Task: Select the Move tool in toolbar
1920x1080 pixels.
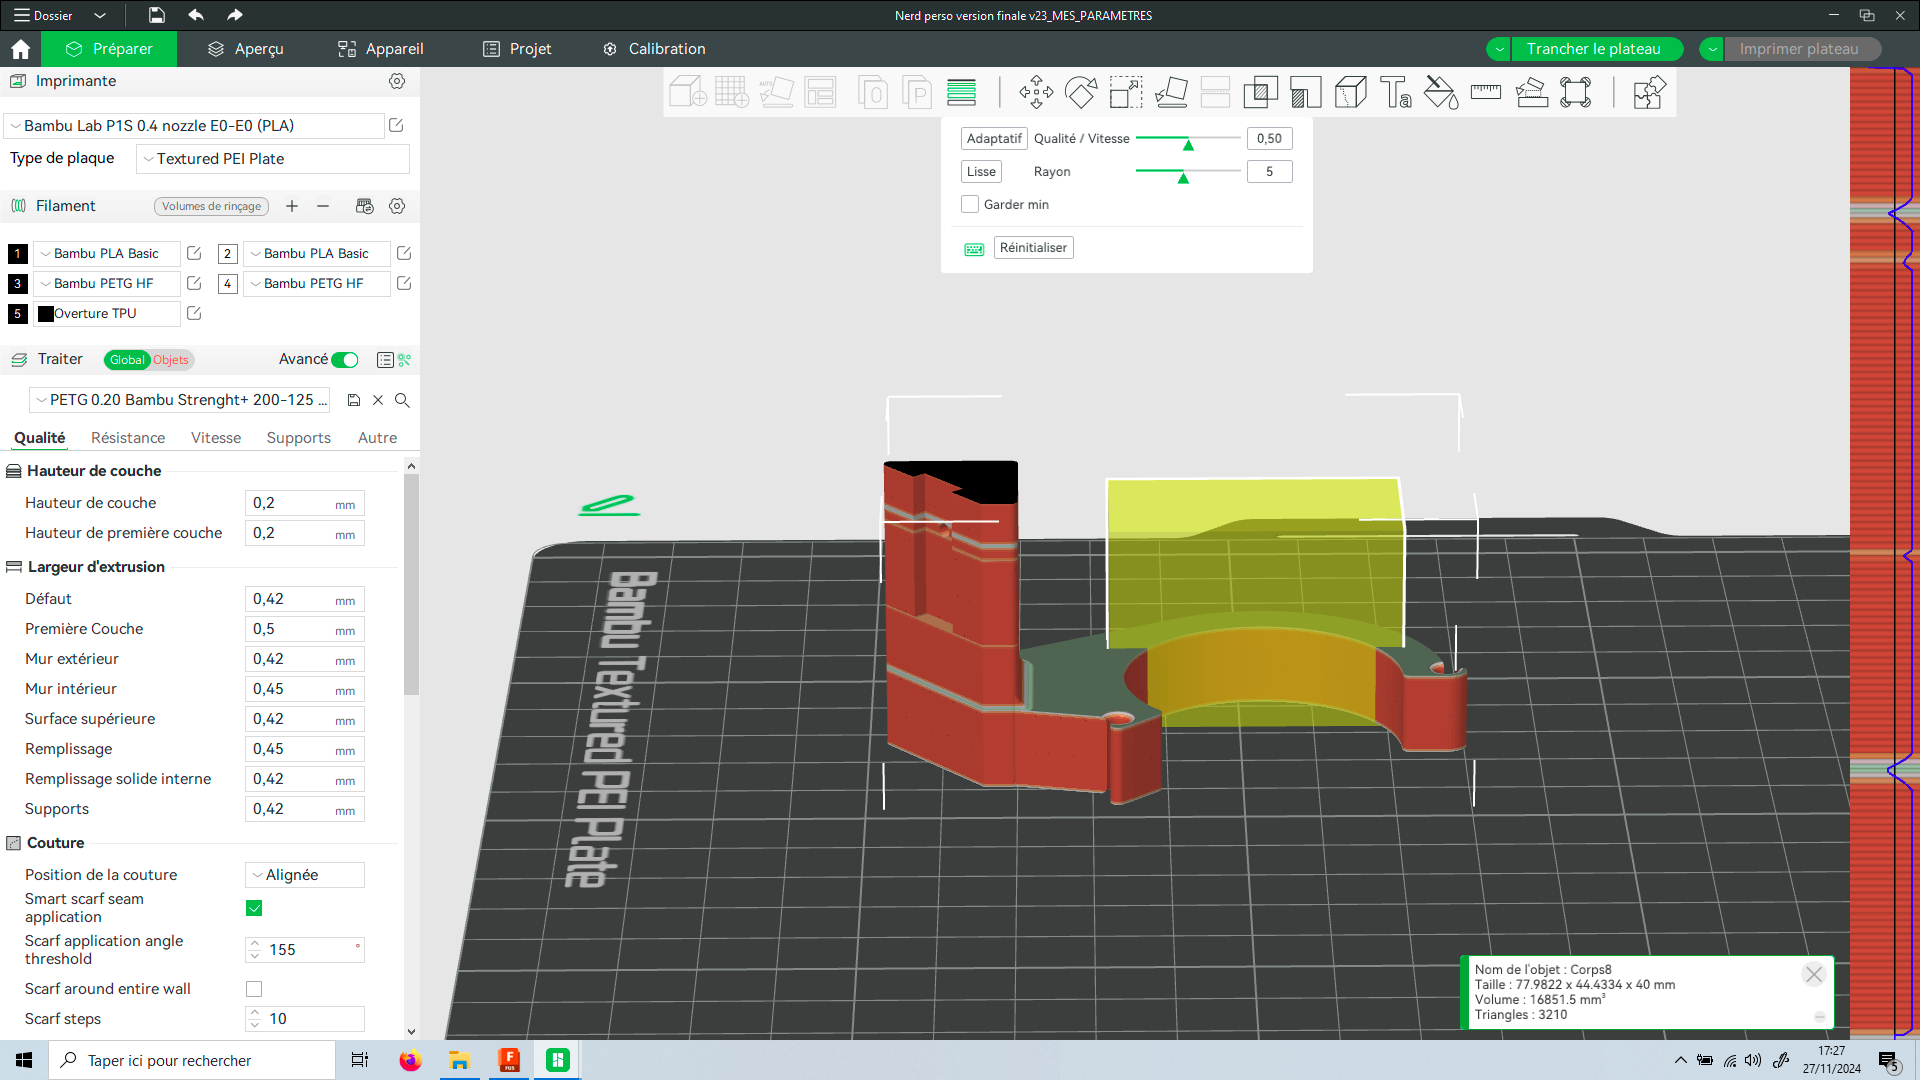Action: point(1036,93)
